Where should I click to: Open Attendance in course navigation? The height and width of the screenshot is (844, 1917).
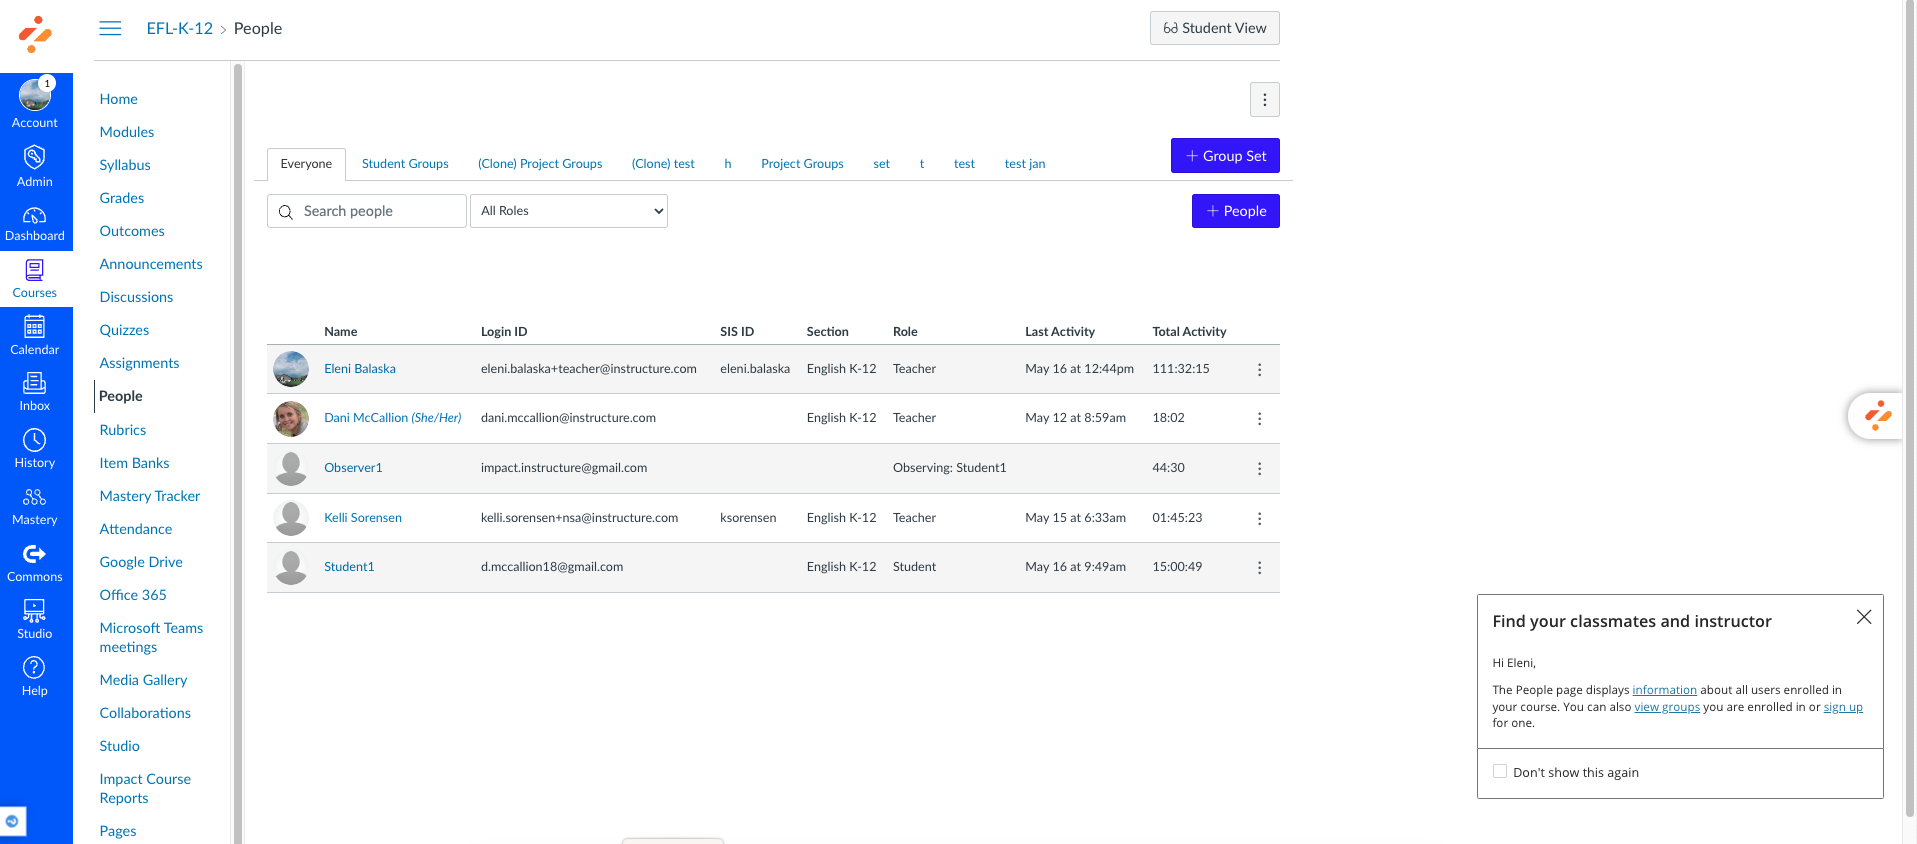pos(136,529)
